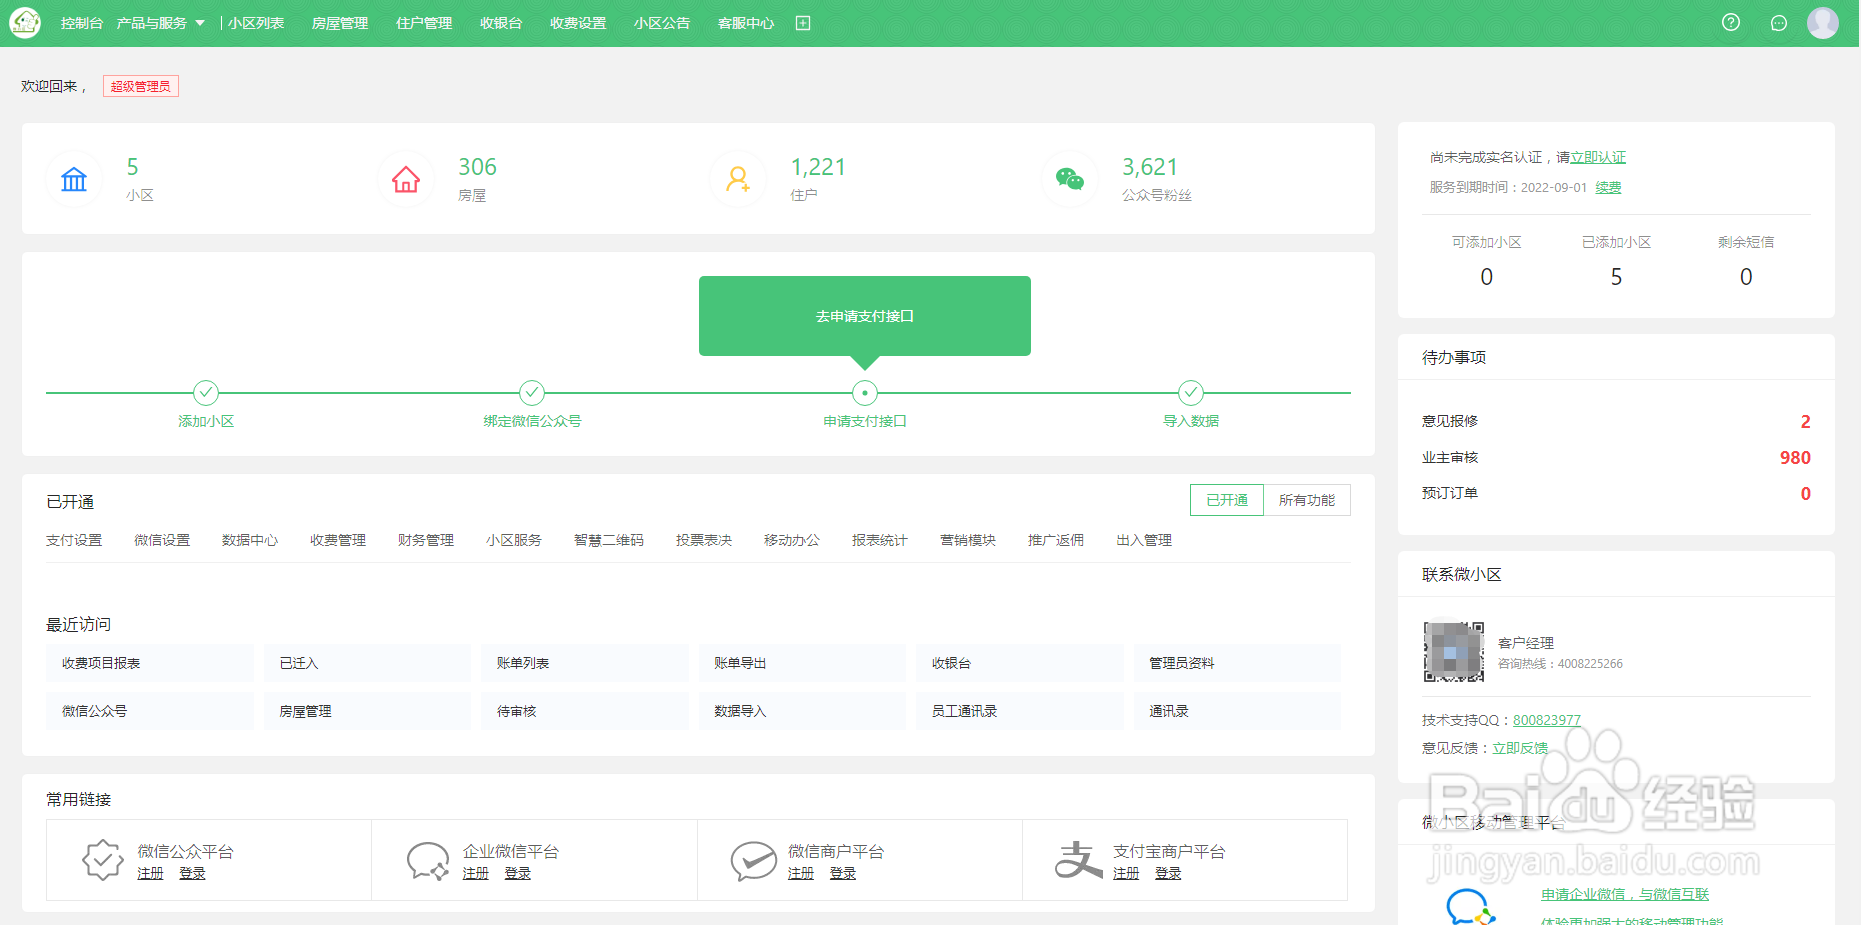Open 房屋管理 in the top menu
This screenshot has height=925, width=1861.
tap(340, 23)
